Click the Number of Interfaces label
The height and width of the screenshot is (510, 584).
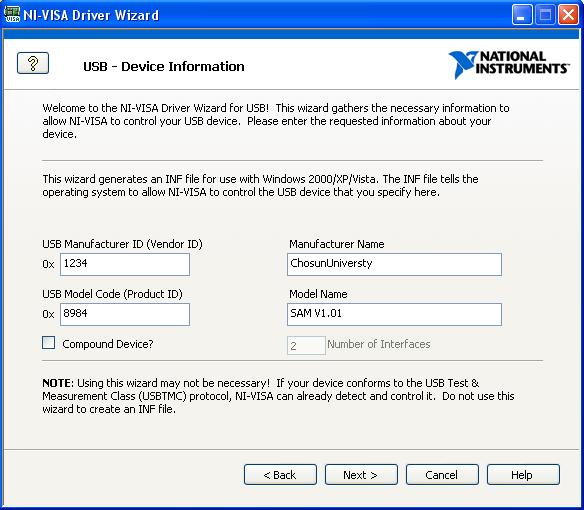tap(378, 344)
